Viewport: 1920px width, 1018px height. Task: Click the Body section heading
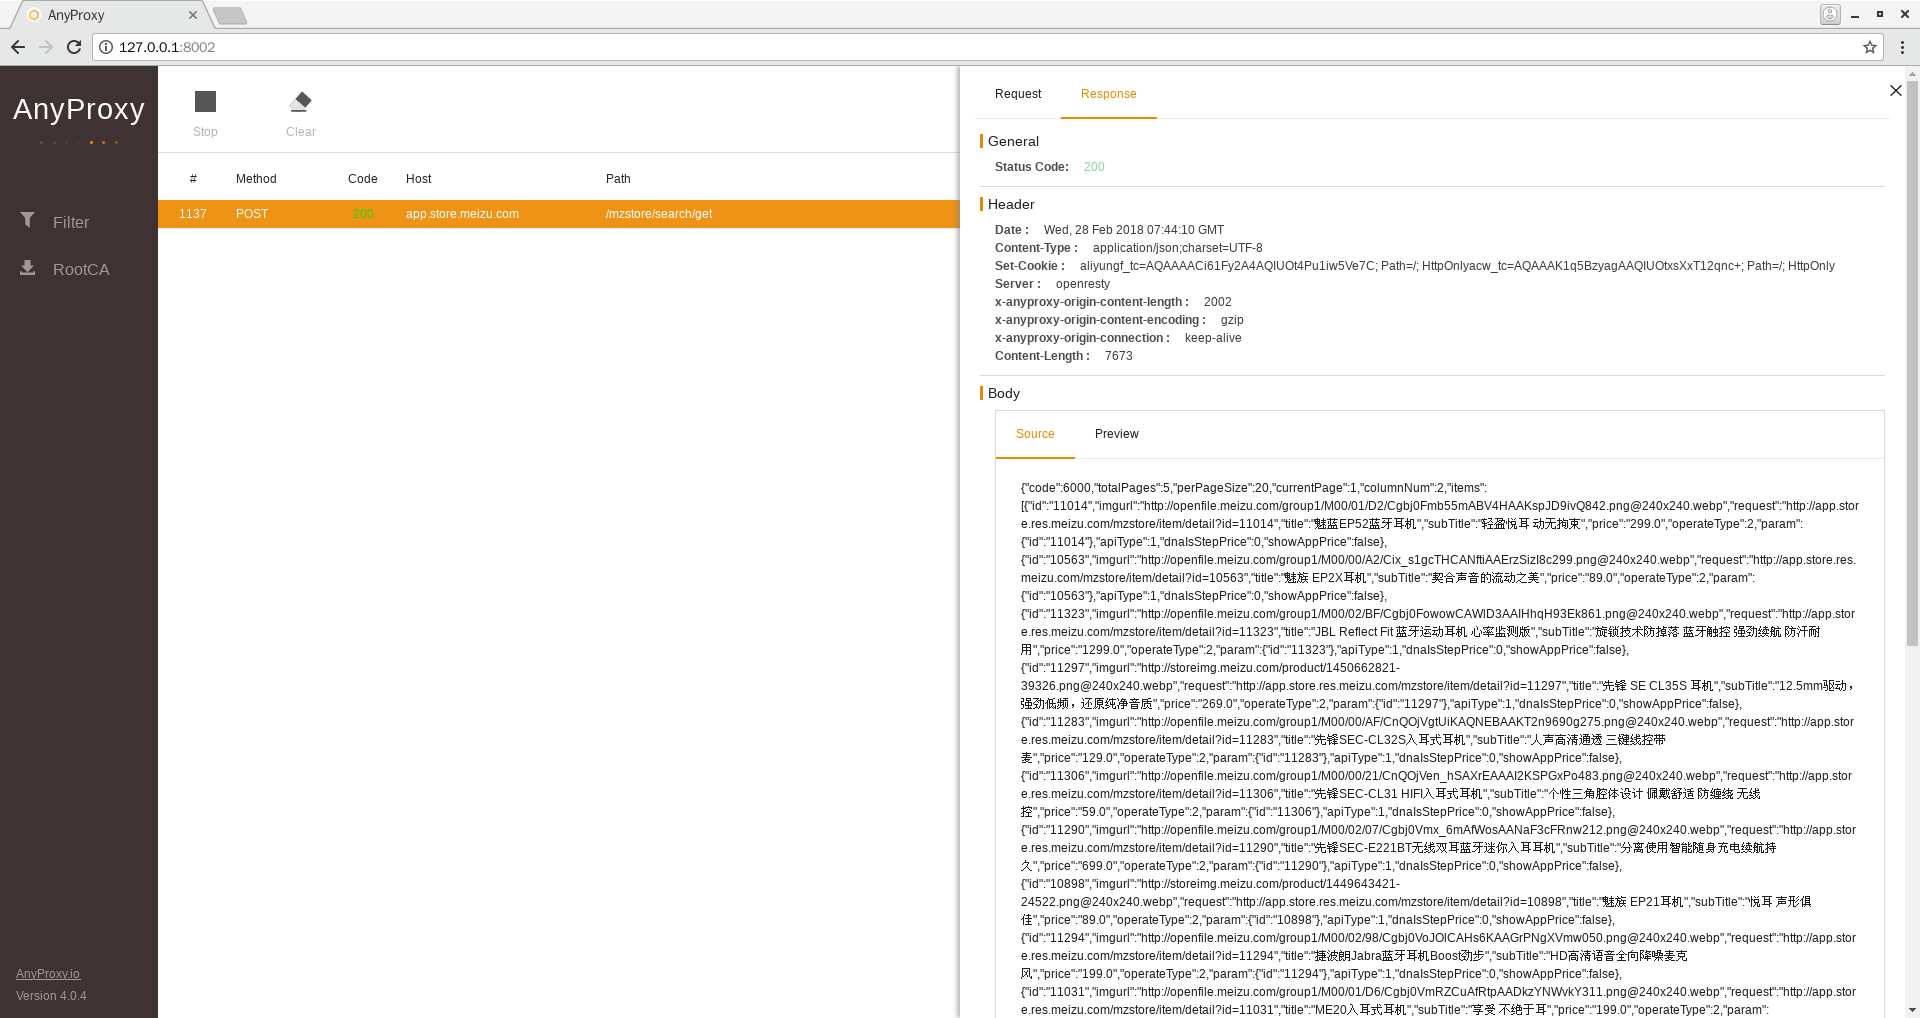(1004, 393)
